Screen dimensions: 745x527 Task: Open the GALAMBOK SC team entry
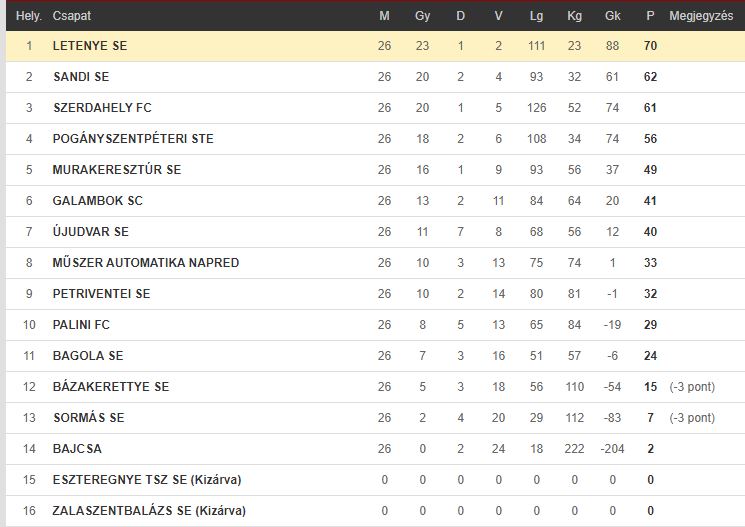[97, 201]
